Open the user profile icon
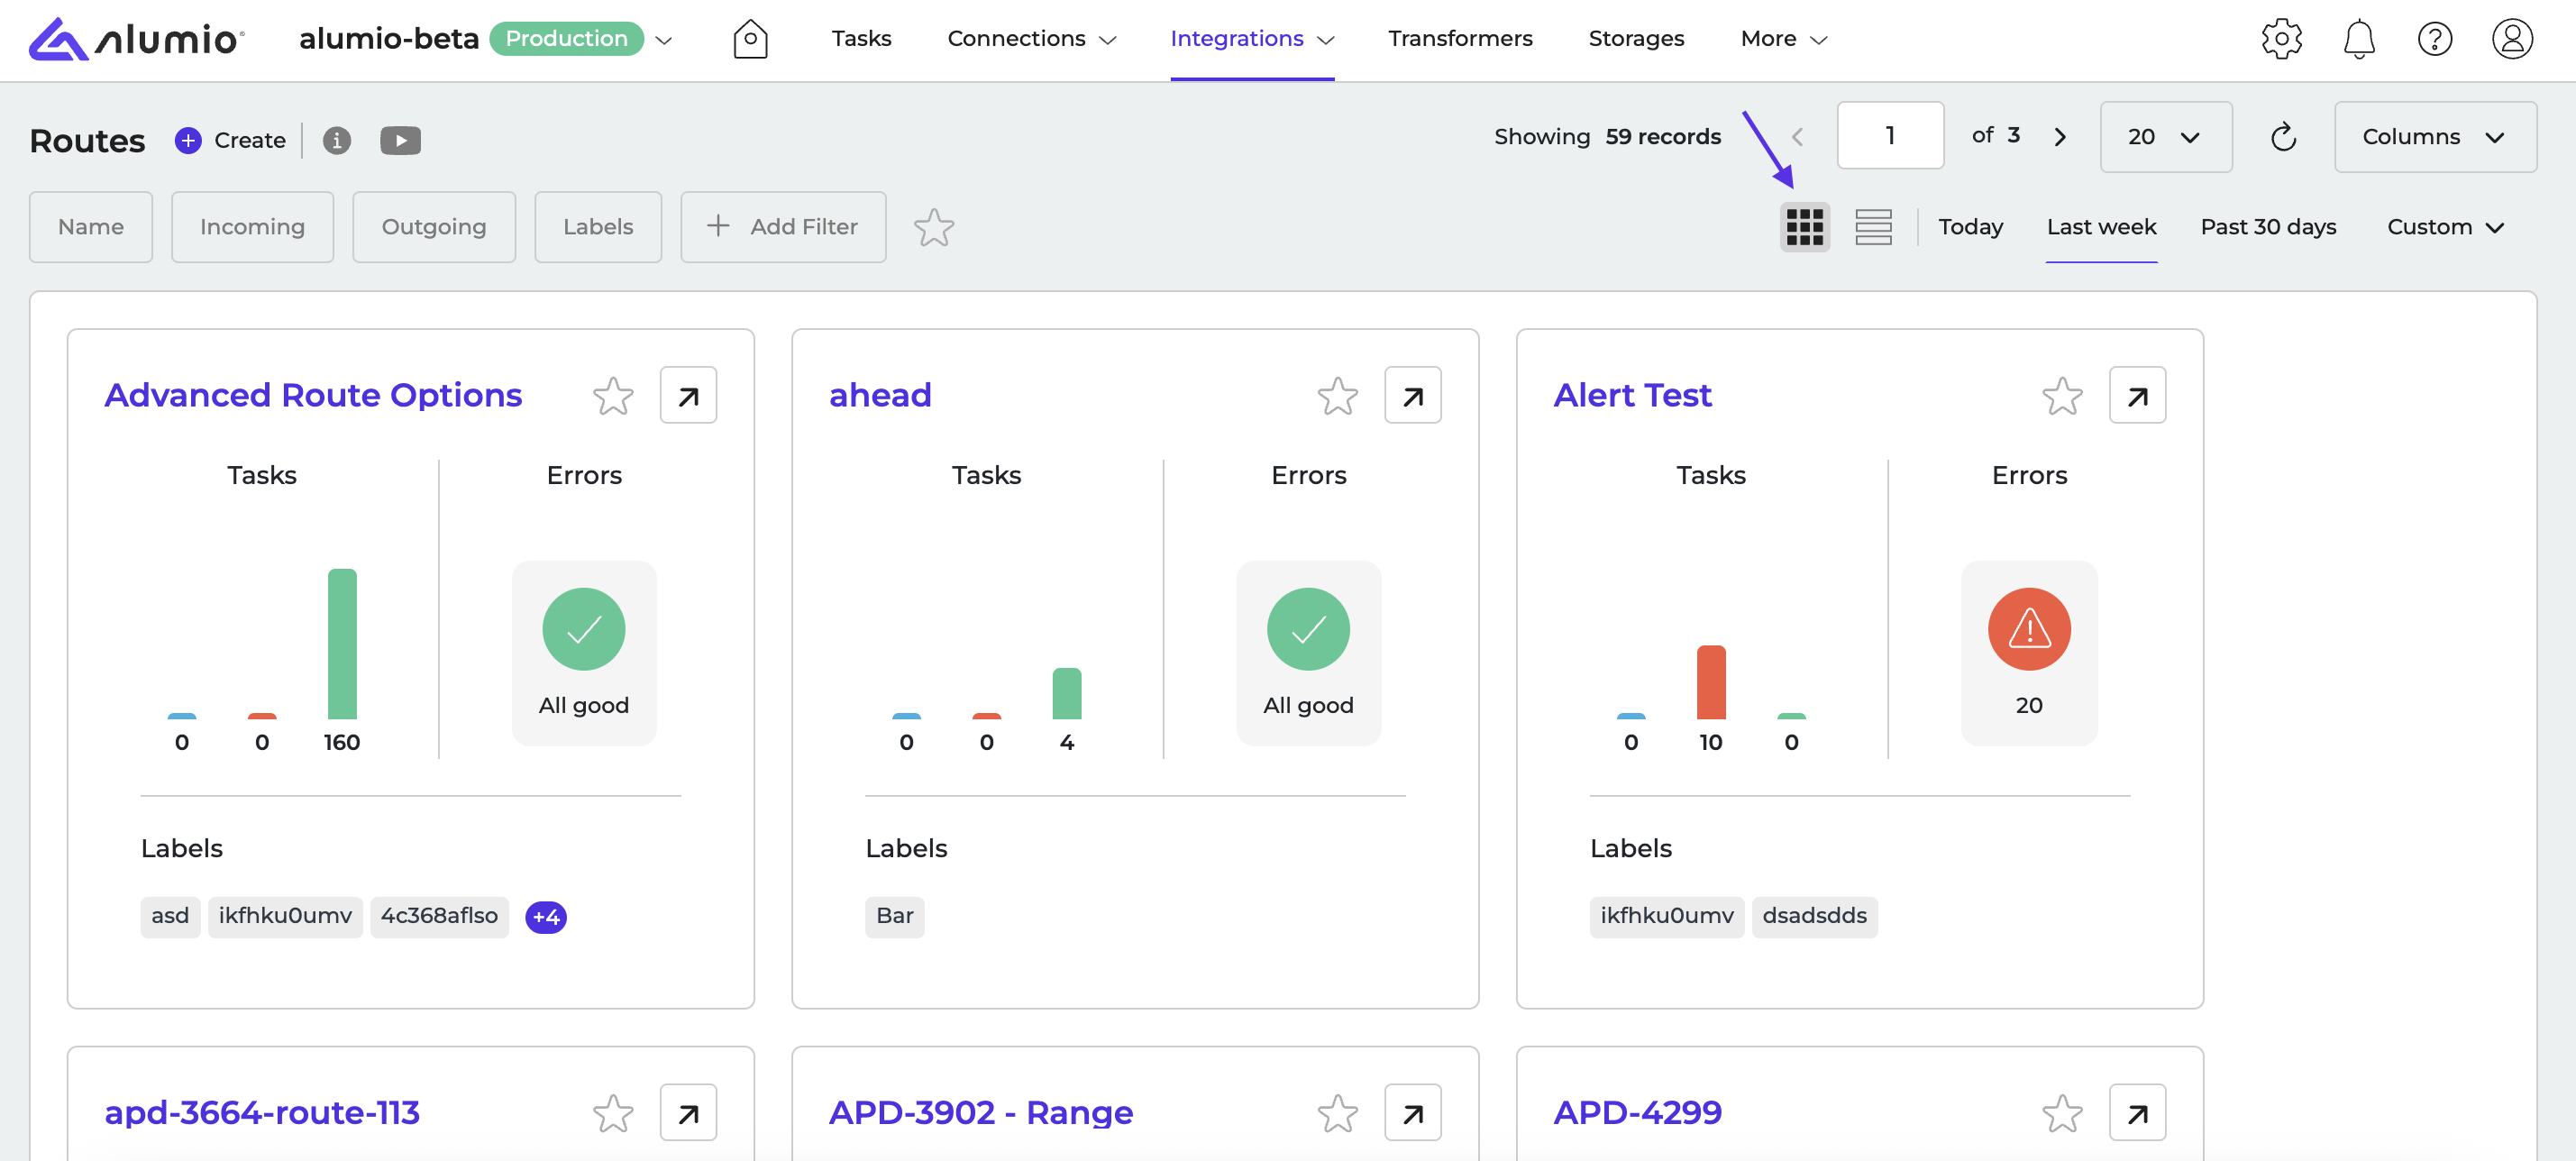The height and width of the screenshot is (1161, 2576). [x=2511, y=39]
